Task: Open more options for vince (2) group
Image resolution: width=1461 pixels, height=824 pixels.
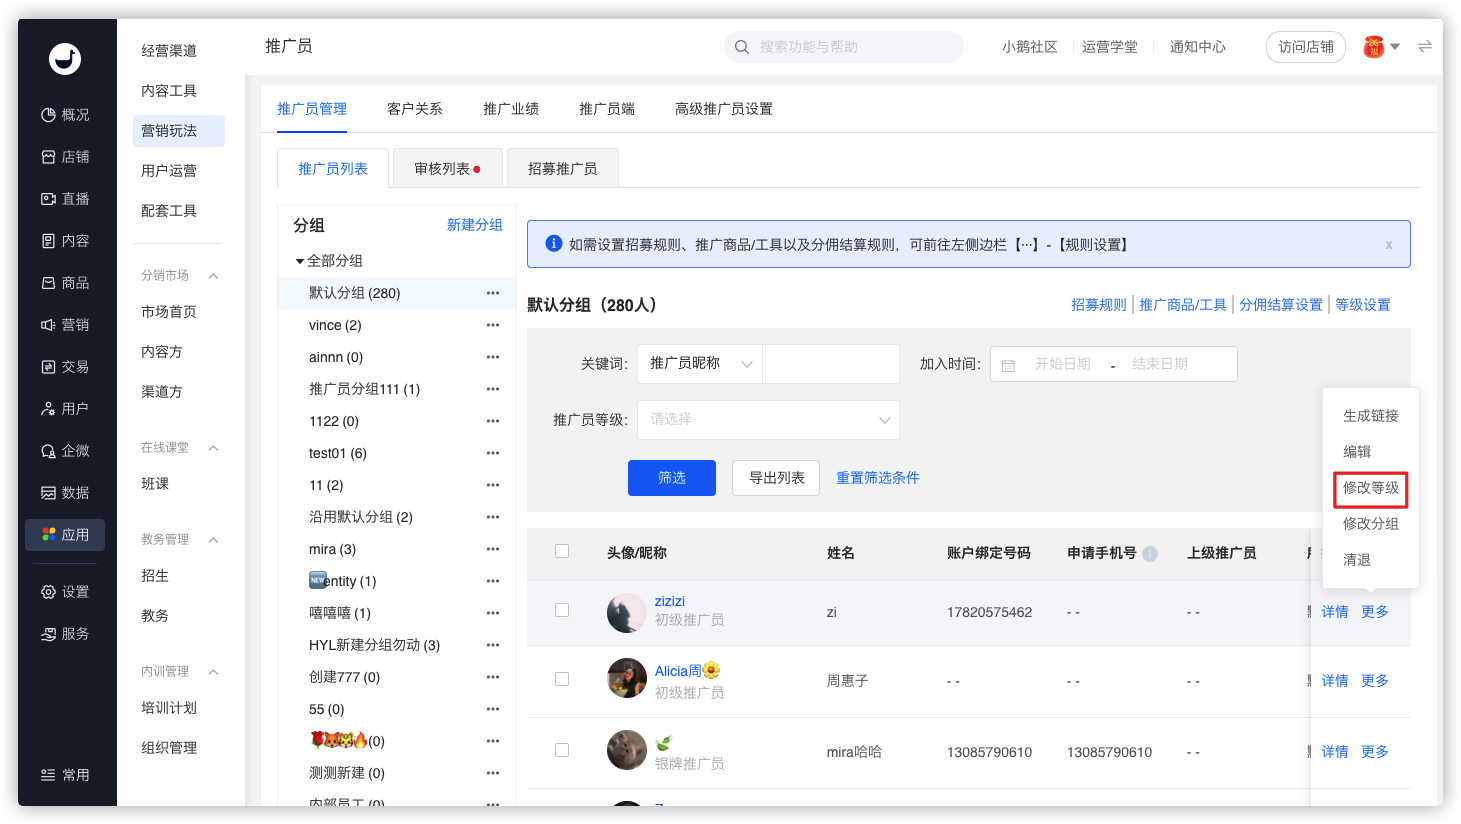Action: click(493, 325)
